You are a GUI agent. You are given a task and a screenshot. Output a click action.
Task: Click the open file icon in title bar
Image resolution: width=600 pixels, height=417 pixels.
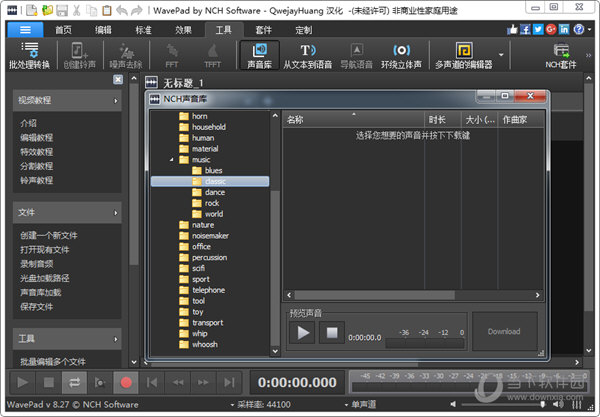click(47, 10)
